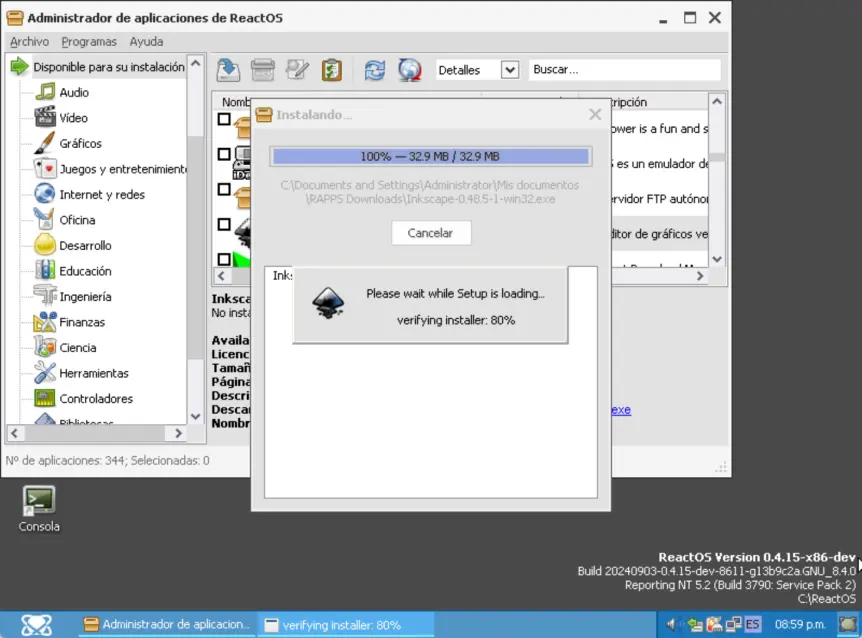Click the application list scroll left arrow
The width and height of the screenshot is (862, 638).
tap(221, 276)
